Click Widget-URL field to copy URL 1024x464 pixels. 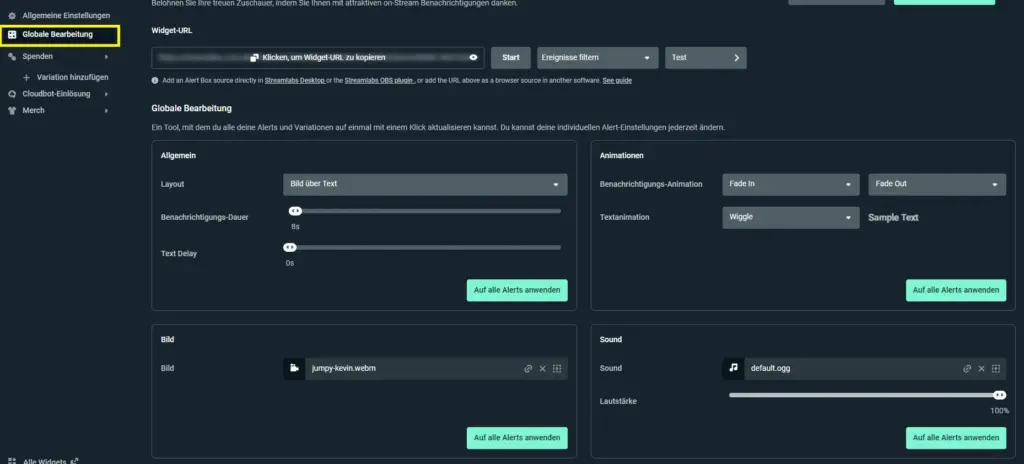tap(318, 58)
